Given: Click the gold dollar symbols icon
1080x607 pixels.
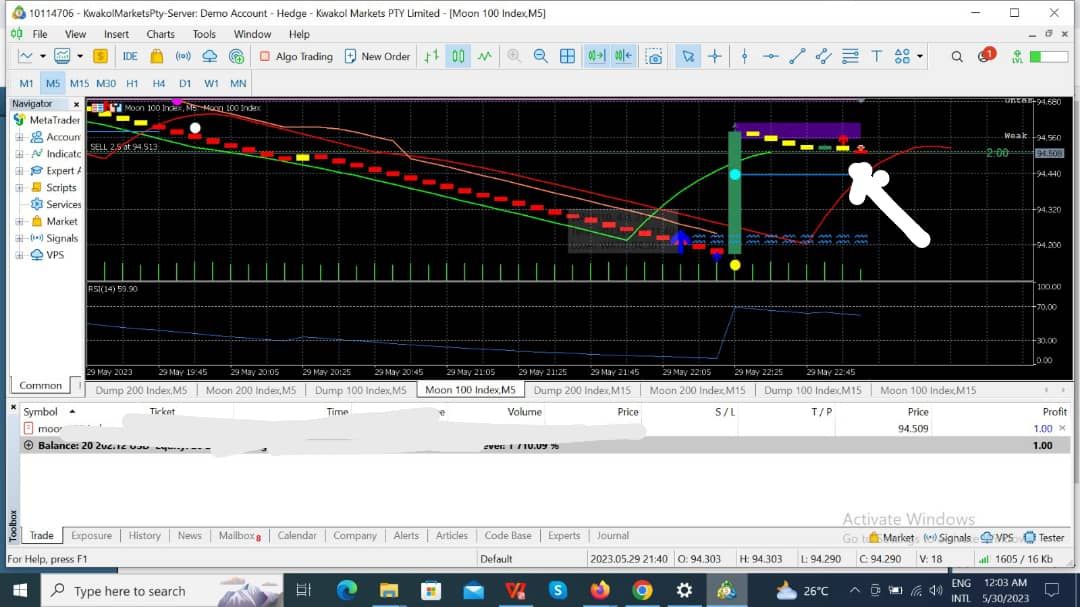Looking at the screenshot, I should point(101,56).
